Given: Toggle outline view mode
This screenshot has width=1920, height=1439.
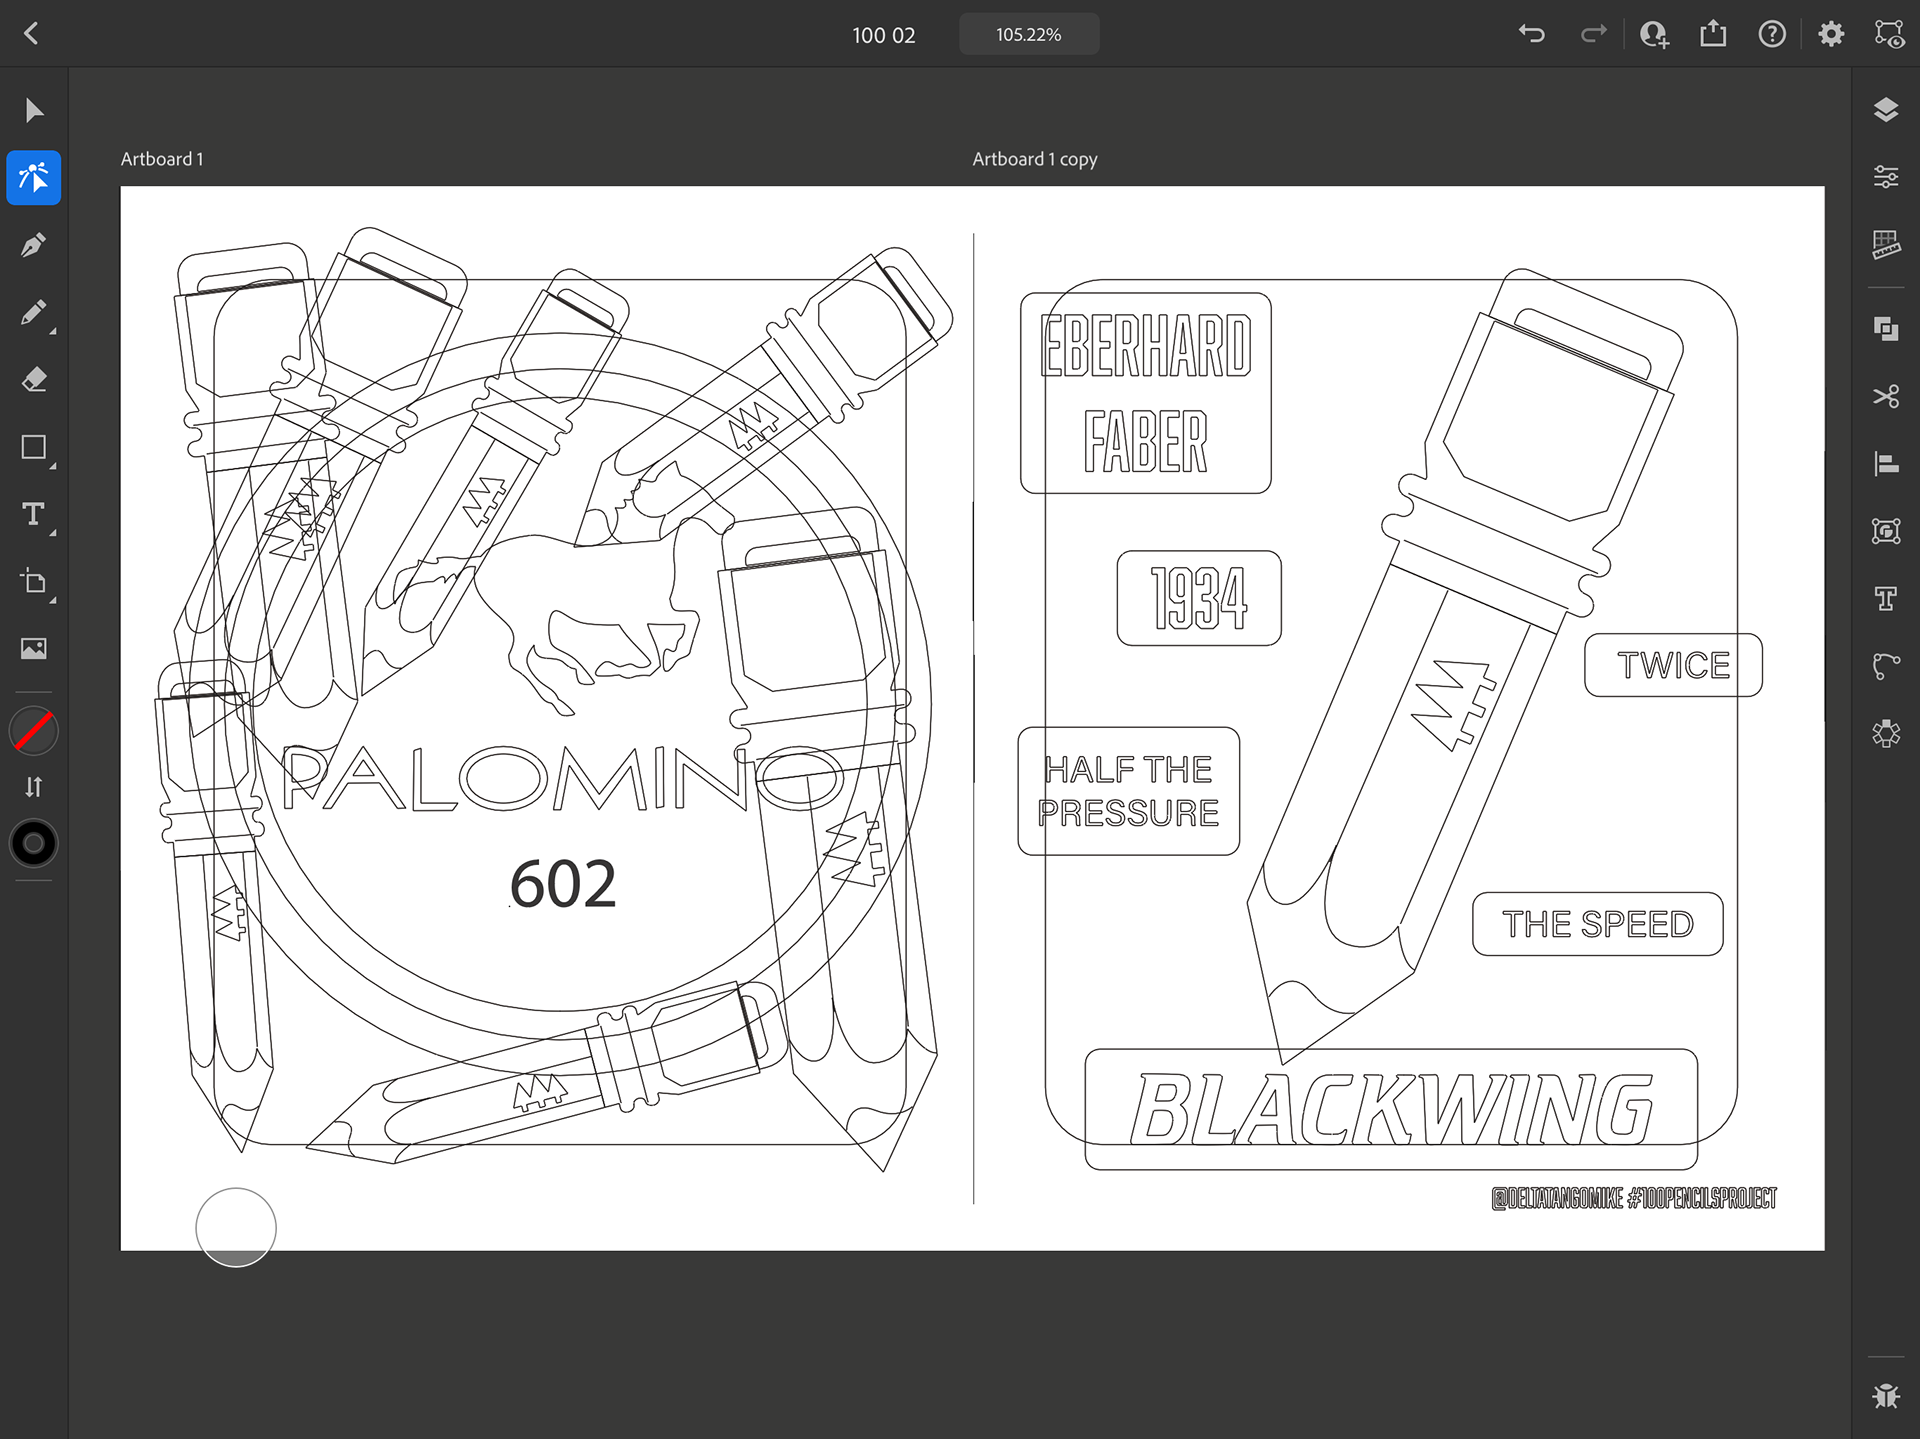Looking at the screenshot, I should point(1889,34).
